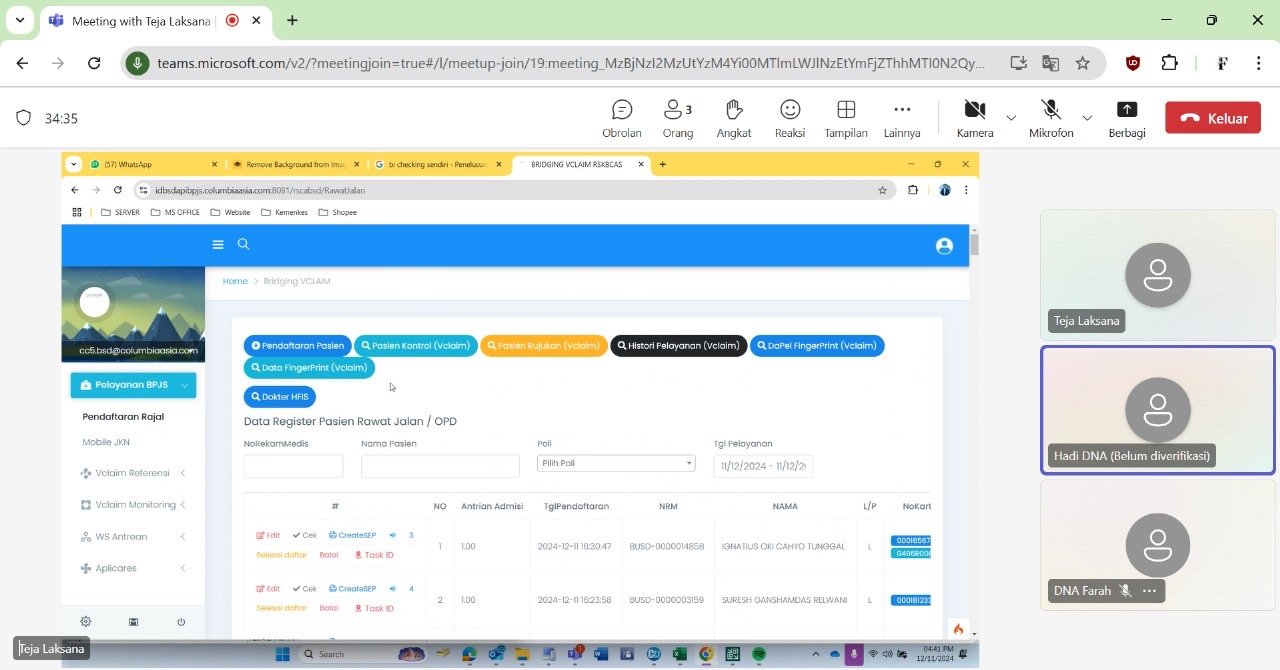This screenshot has width=1280, height=670.
Task: Reload the Teams page
Action: pyautogui.click(x=94, y=63)
